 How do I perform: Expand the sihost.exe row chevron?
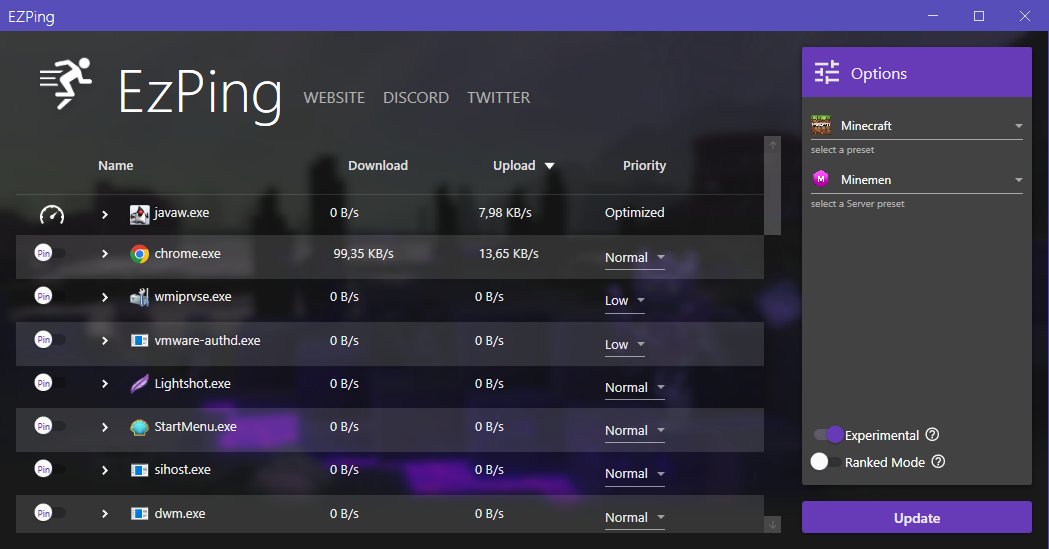[x=104, y=470]
